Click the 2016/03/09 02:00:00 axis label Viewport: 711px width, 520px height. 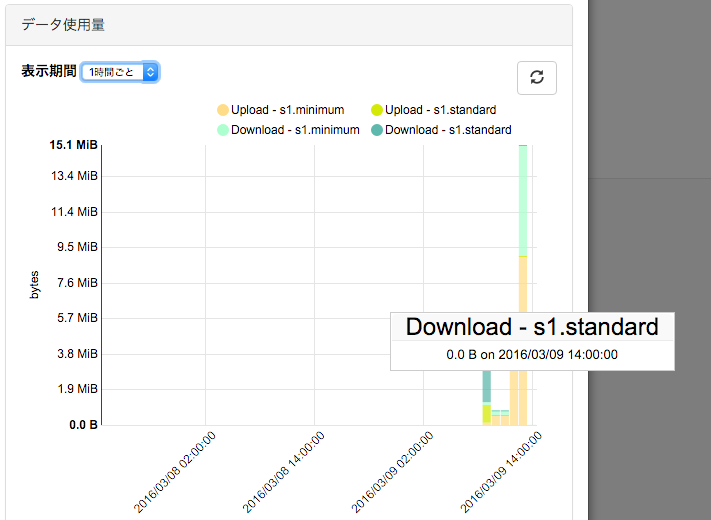pos(393,472)
